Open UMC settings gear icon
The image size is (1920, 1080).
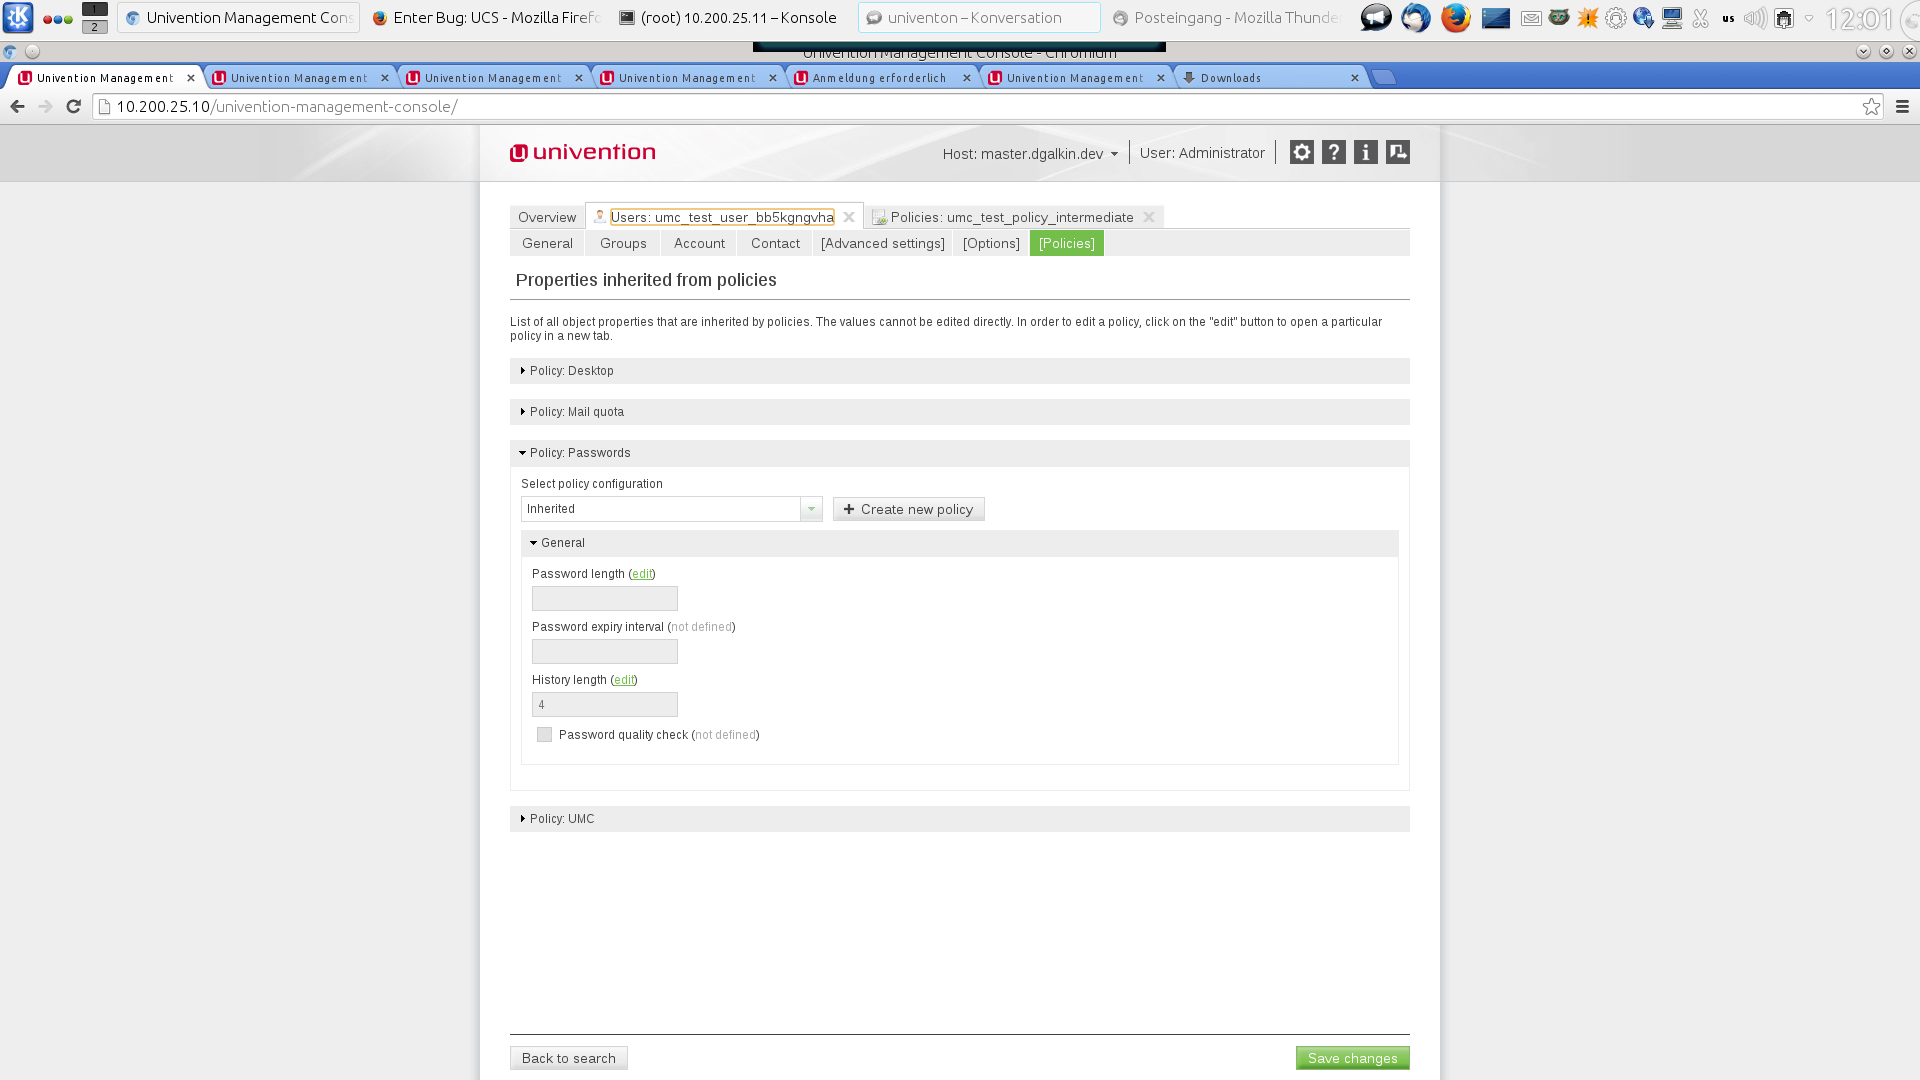point(1301,152)
